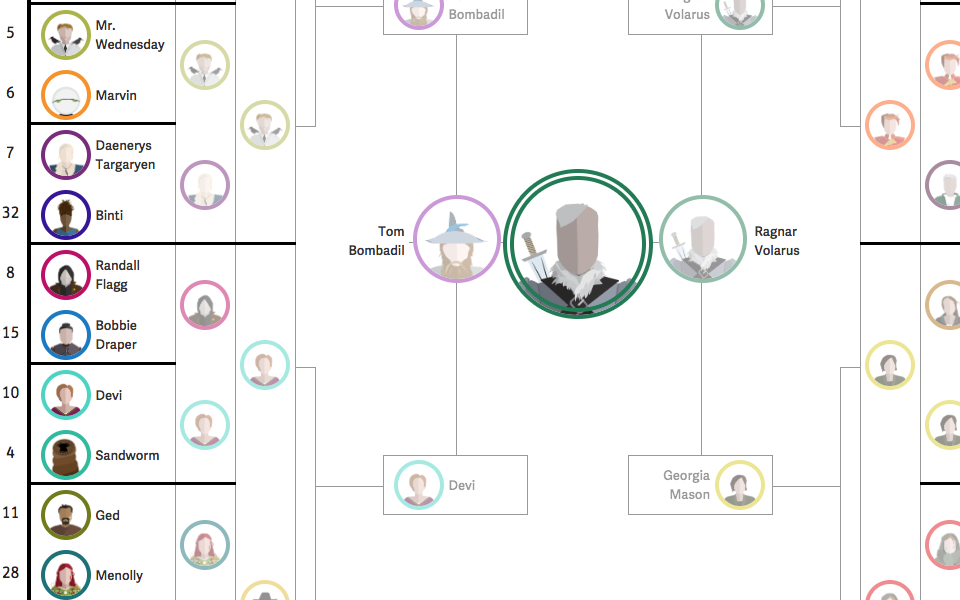Select Tom Bombadil's avatar in top semifinal box
Screen dimensions: 960x600
(419, 12)
